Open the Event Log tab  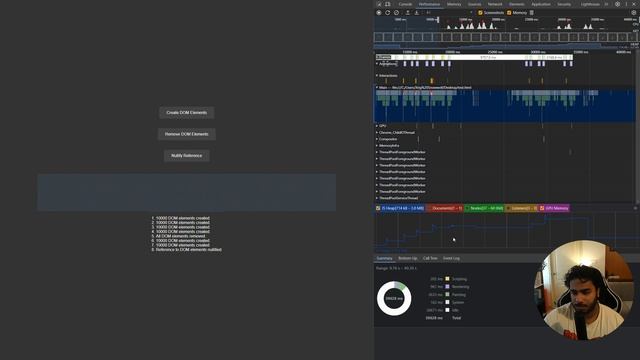tap(451, 258)
